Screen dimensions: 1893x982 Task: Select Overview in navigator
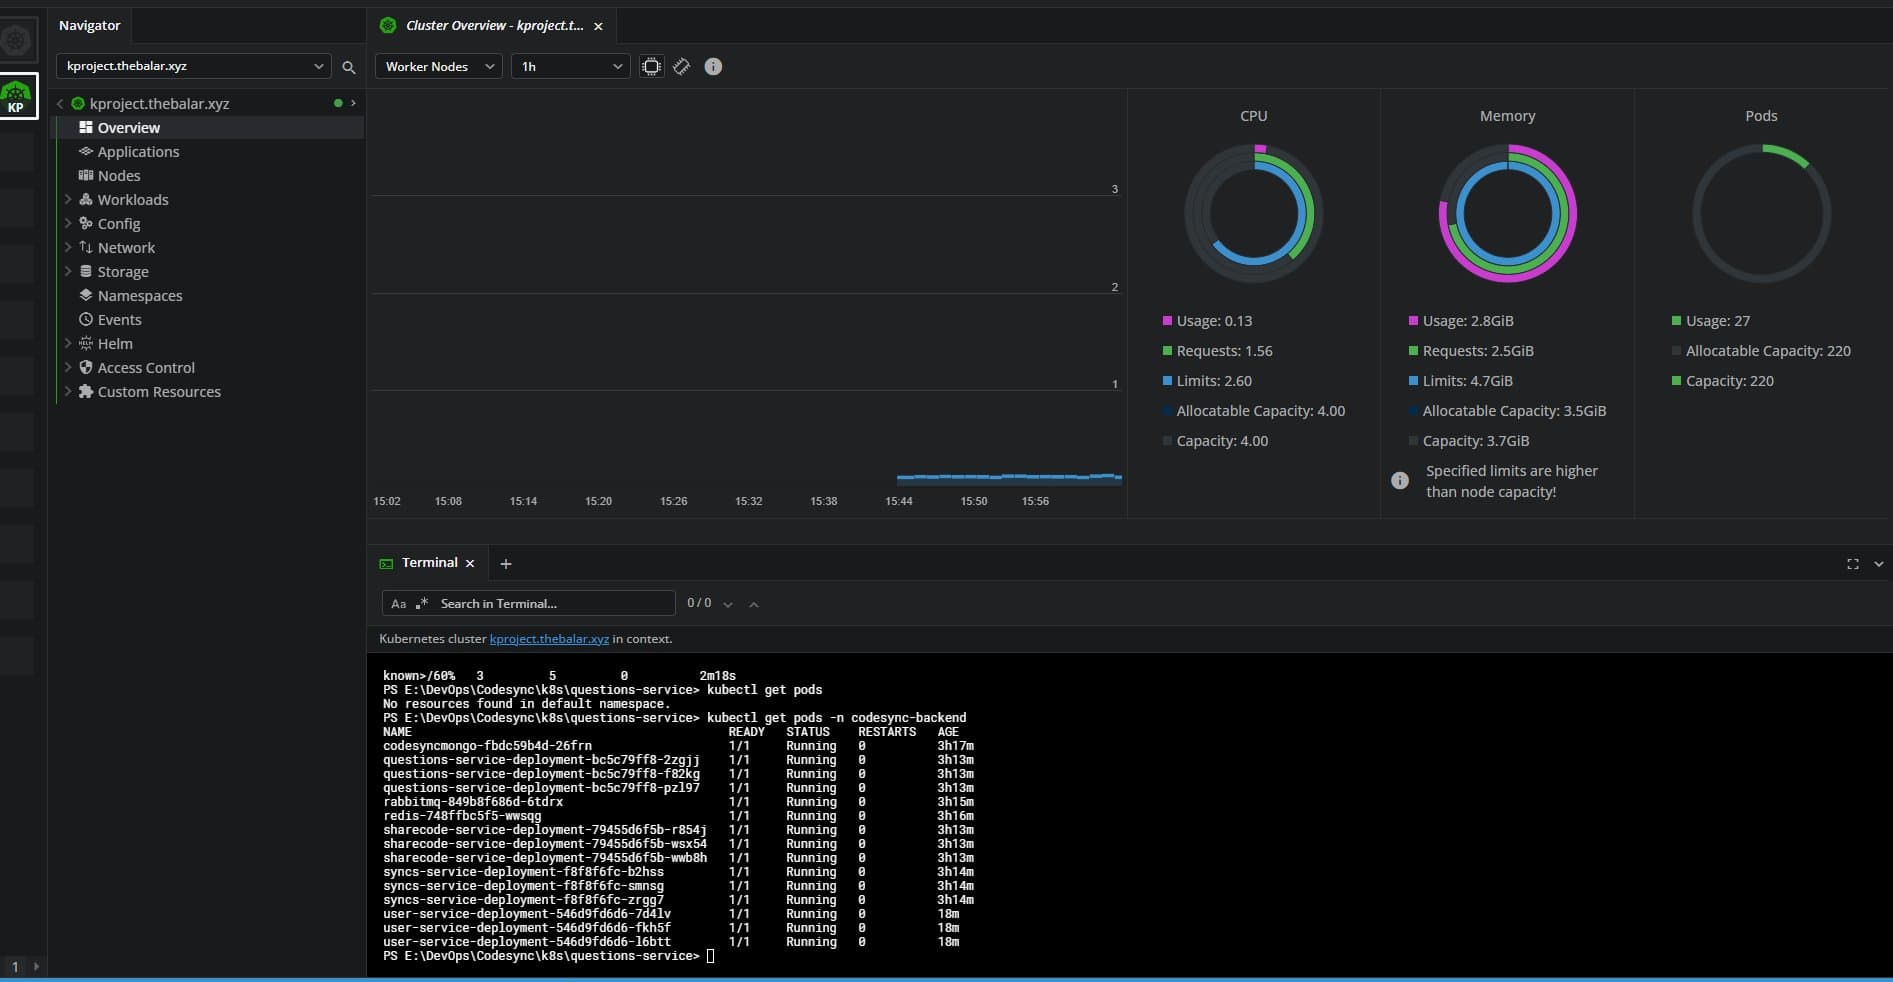(208, 128)
